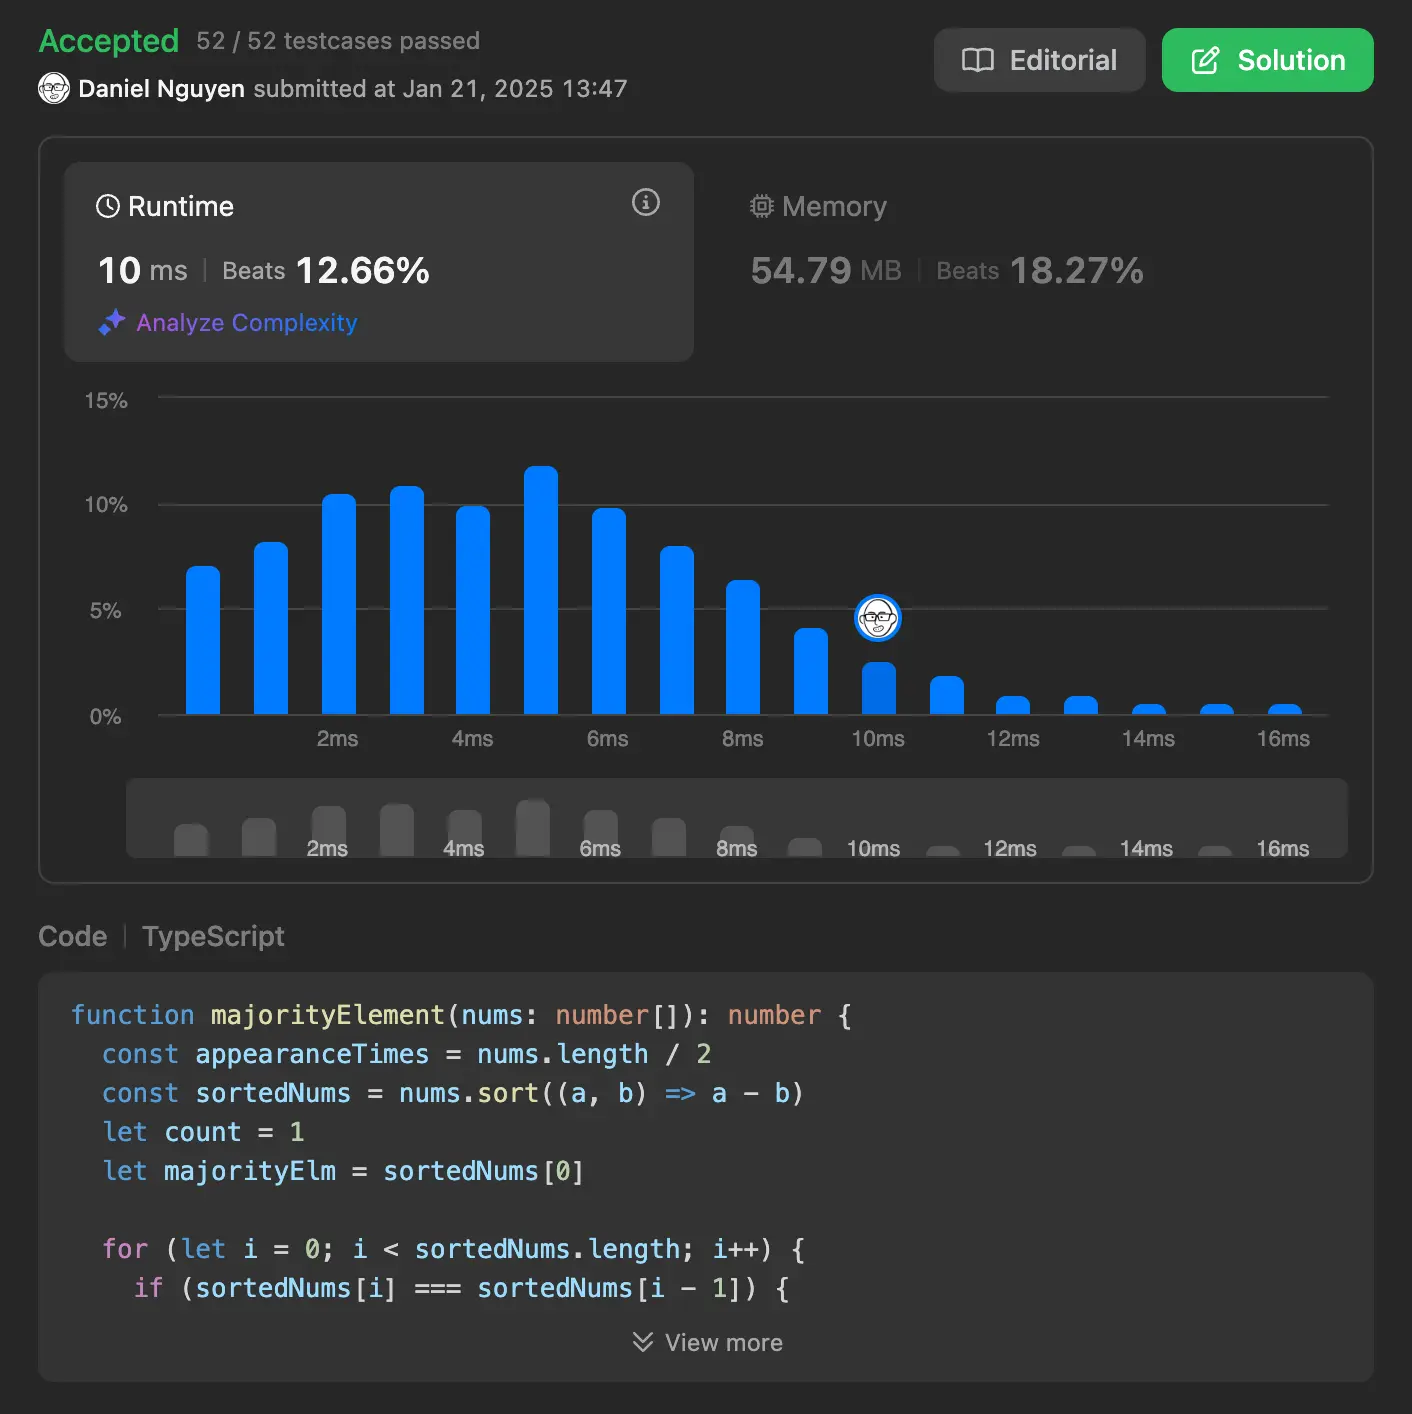Click the Solution text label
Screen dimensions: 1412x1414
coord(1291,61)
